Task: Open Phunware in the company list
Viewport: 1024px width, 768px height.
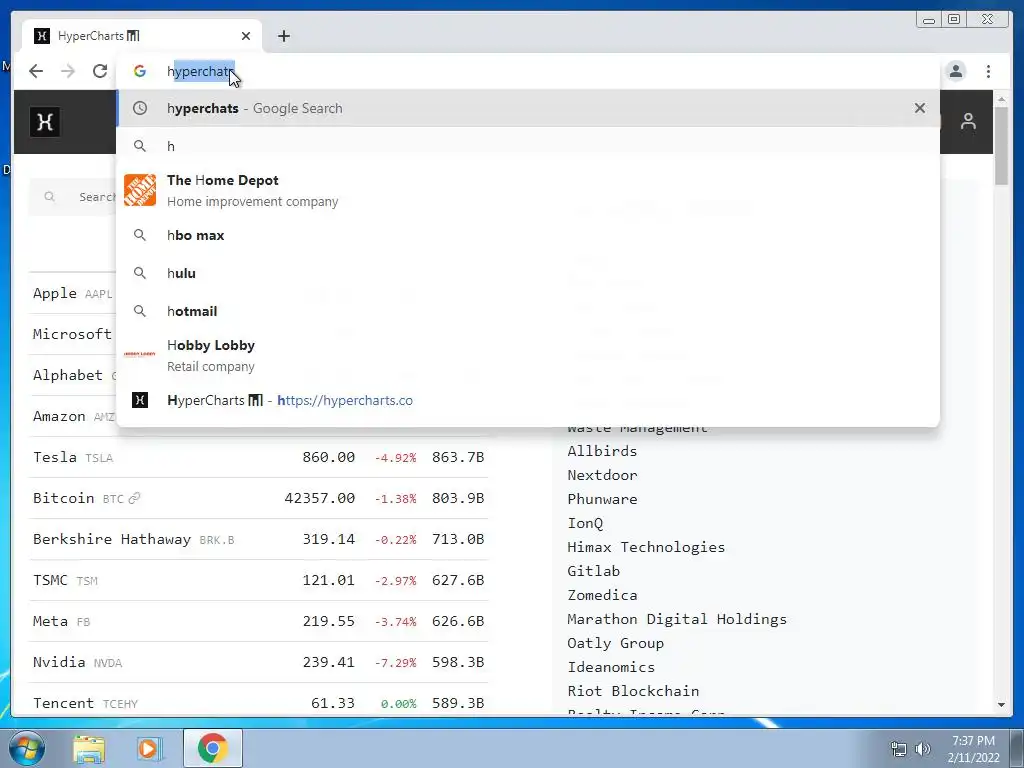Action: pyautogui.click(x=602, y=500)
